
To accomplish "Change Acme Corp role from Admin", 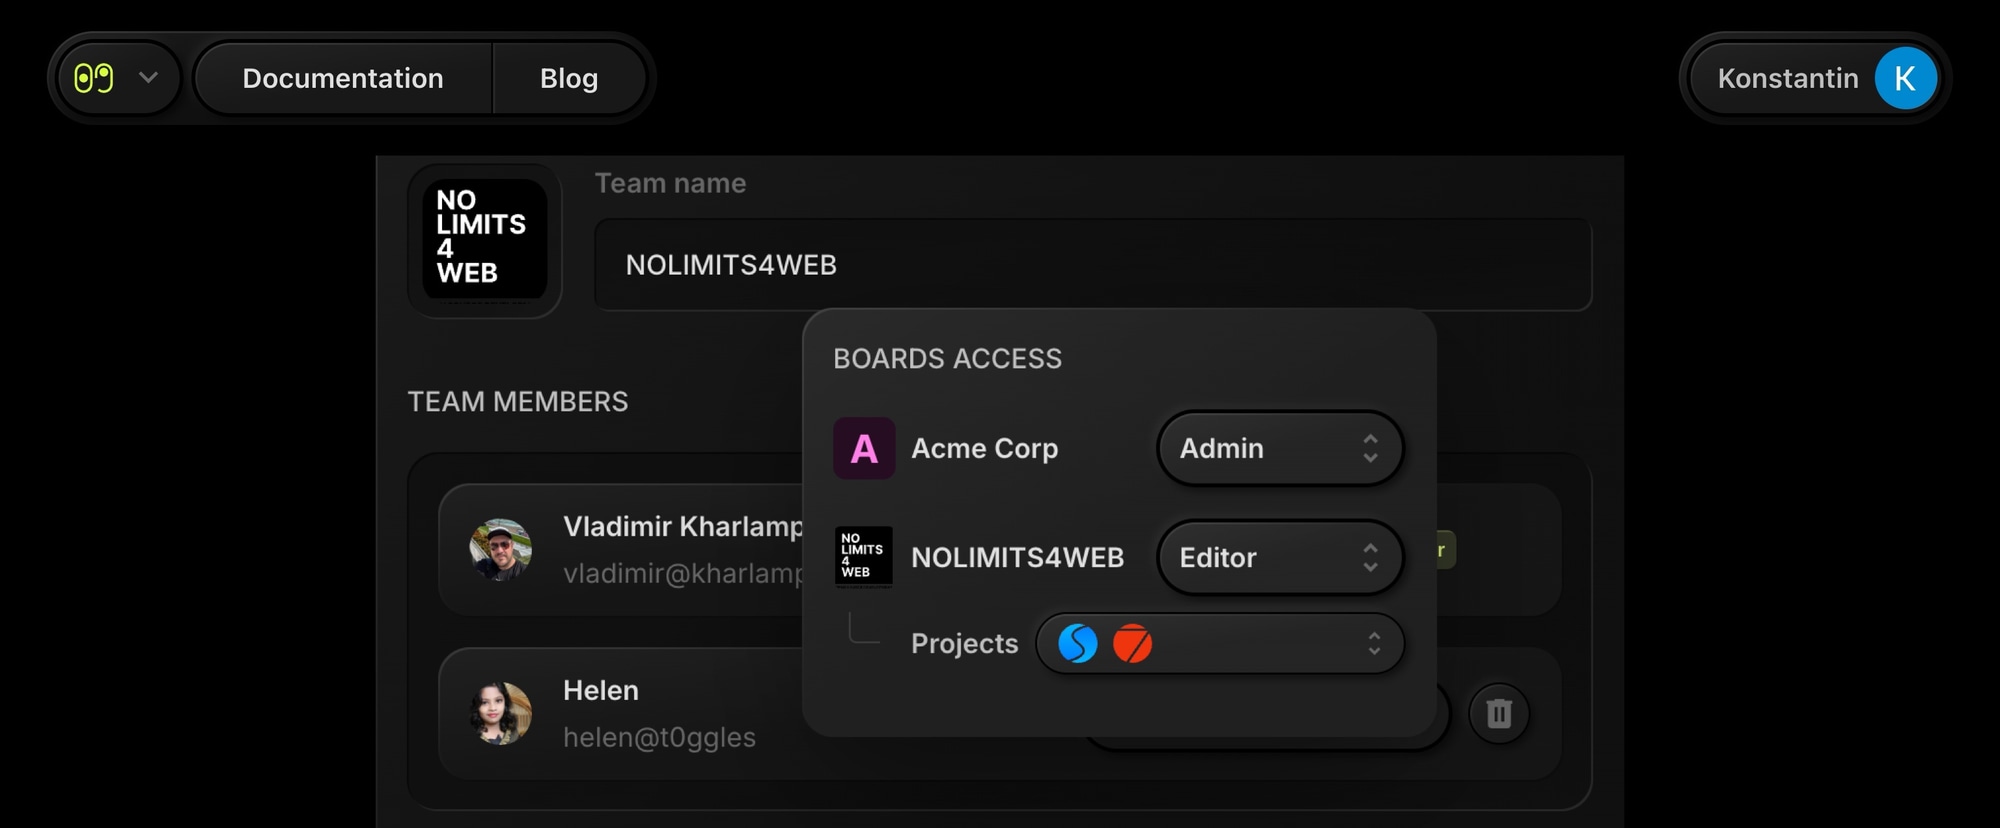I will 1280,448.
